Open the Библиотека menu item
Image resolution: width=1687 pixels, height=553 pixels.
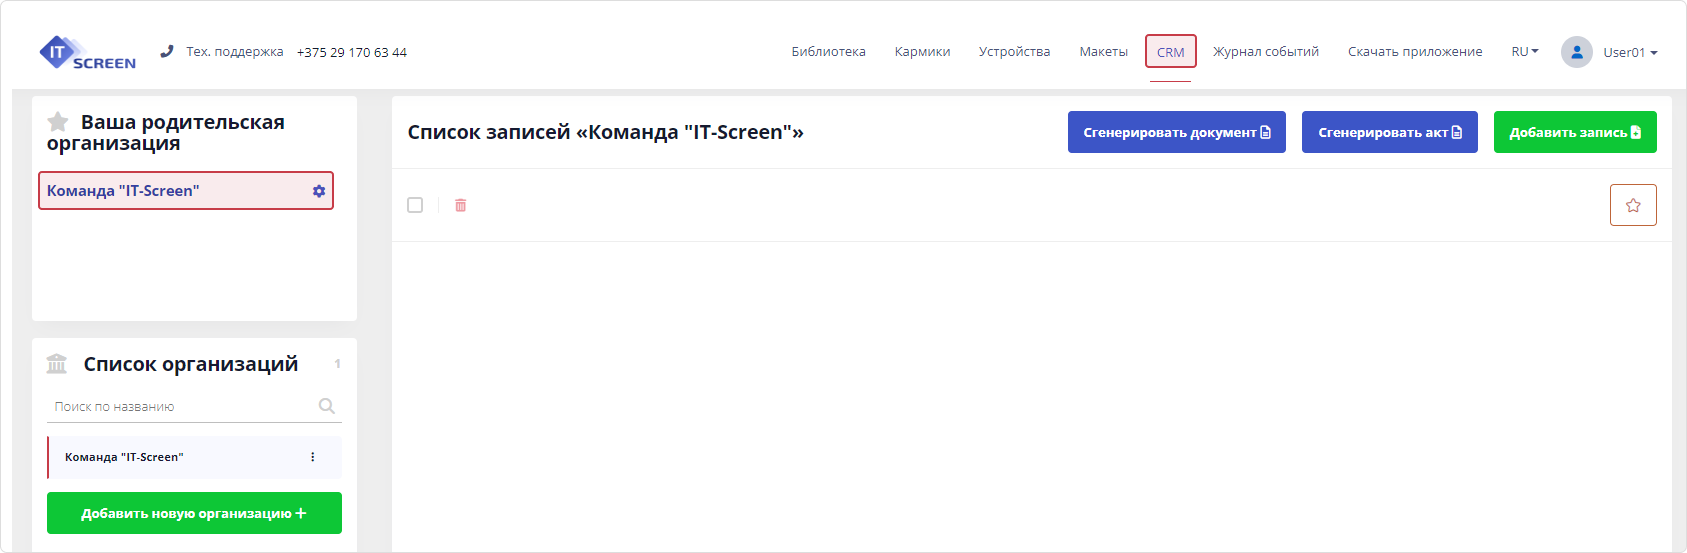click(x=829, y=52)
